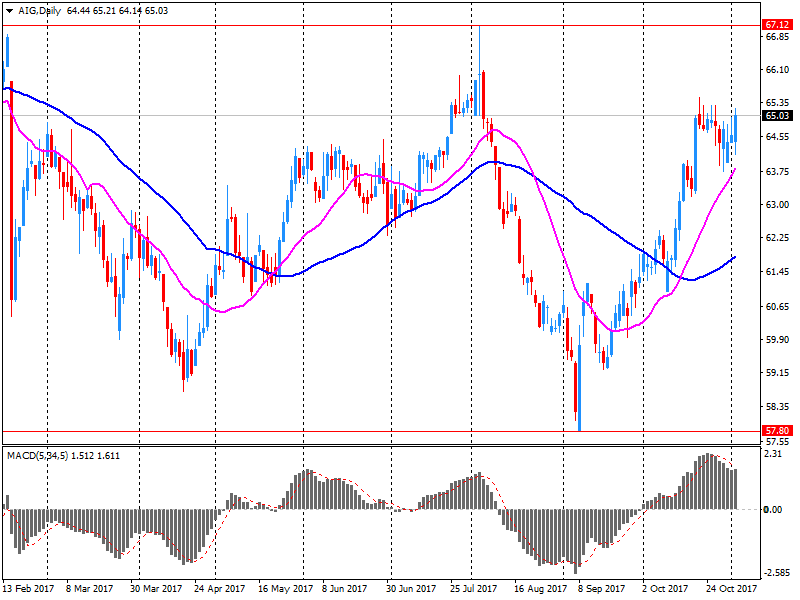The height and width of the screenshot is (600, 800).
Task: Select the 16 Aug 2017 date label
Action: tap(540, 588)
